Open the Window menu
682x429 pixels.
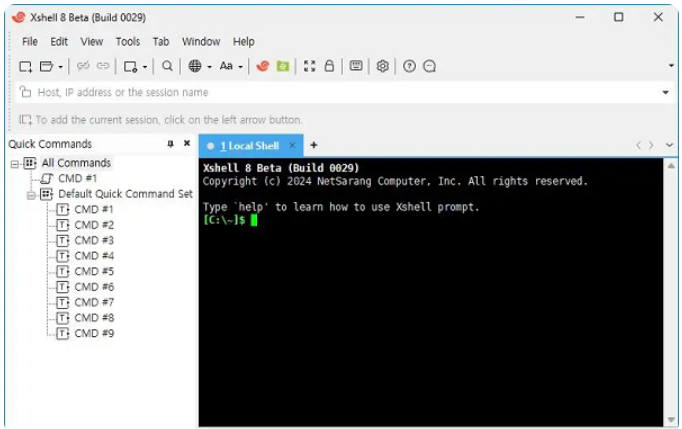coord(201,42)
